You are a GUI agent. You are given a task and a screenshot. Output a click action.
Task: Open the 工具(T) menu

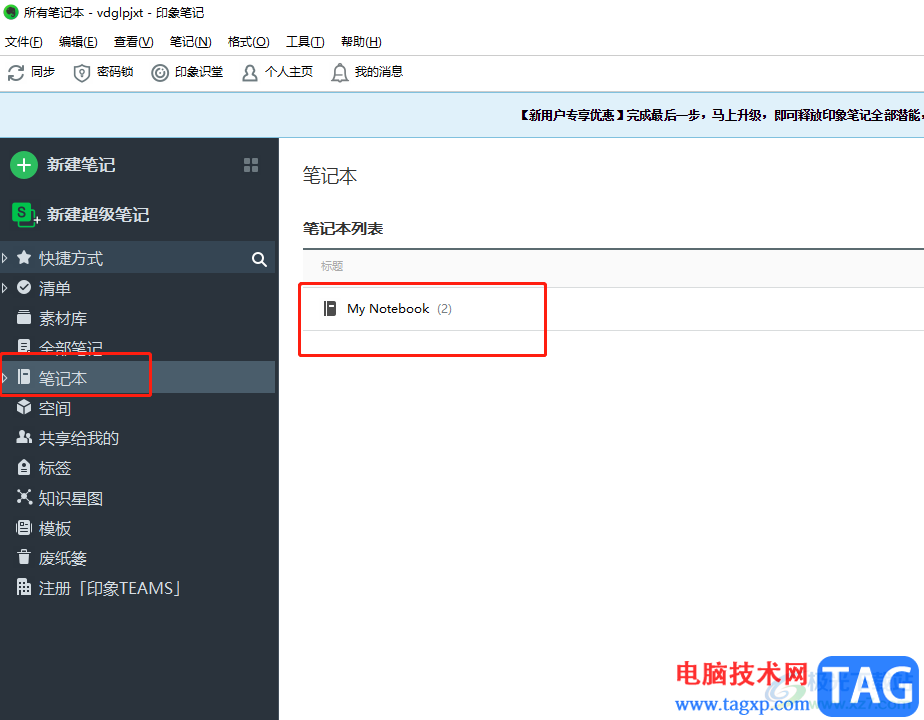[305, 42]
